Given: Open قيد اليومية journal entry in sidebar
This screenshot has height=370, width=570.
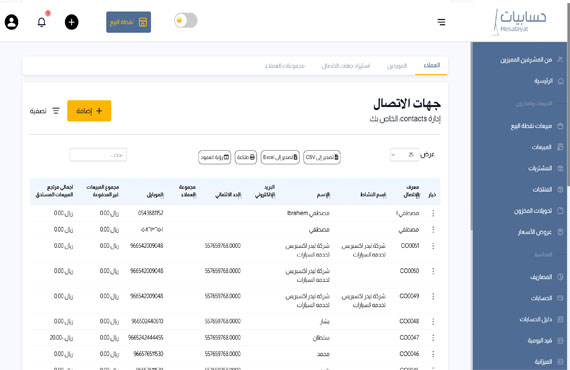Looking at the screenshot, I should coord(545,341).
